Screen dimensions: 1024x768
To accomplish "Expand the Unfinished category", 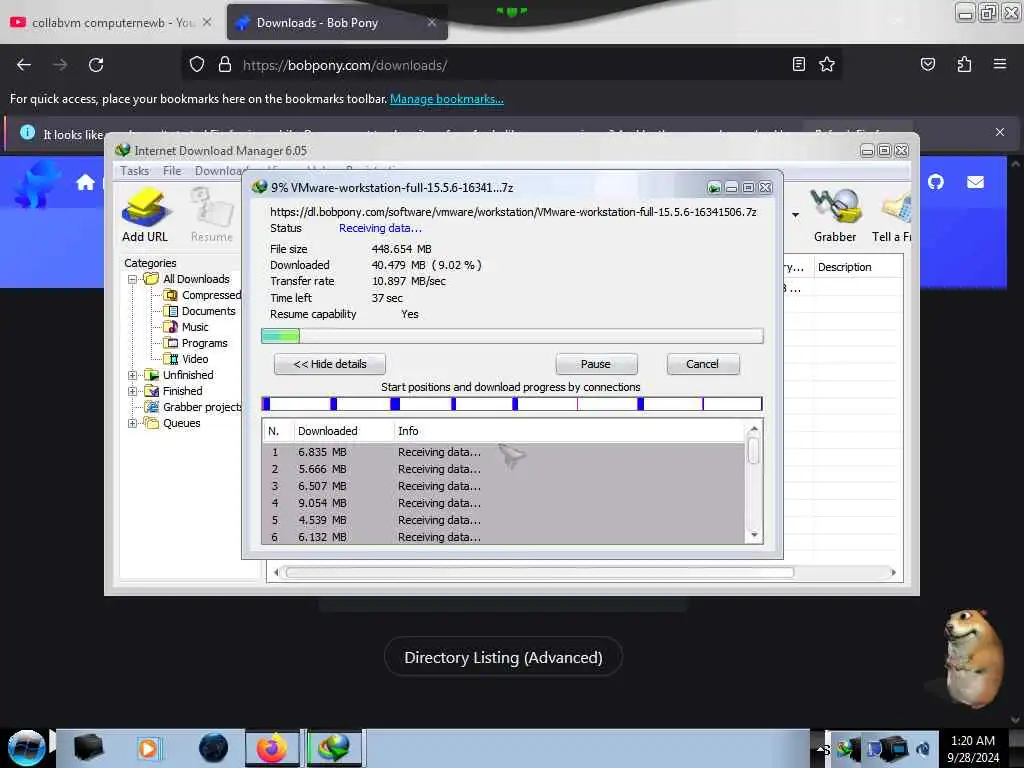I will (x=132, y=376).
